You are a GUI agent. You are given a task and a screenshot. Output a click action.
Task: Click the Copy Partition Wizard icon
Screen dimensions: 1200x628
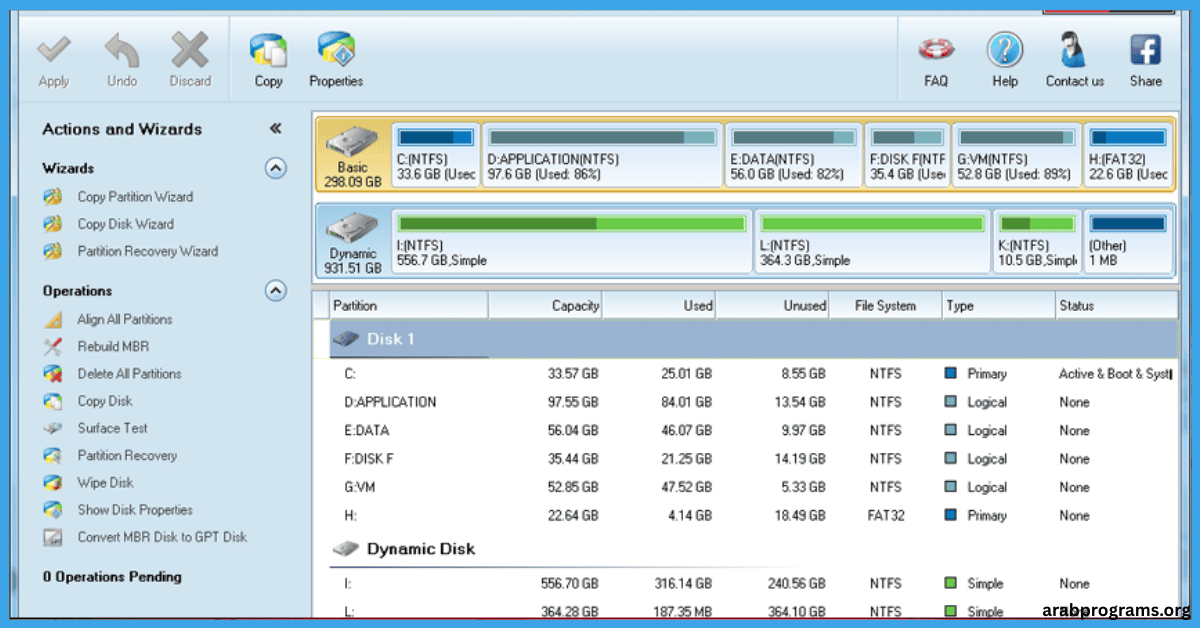[53, 197]
